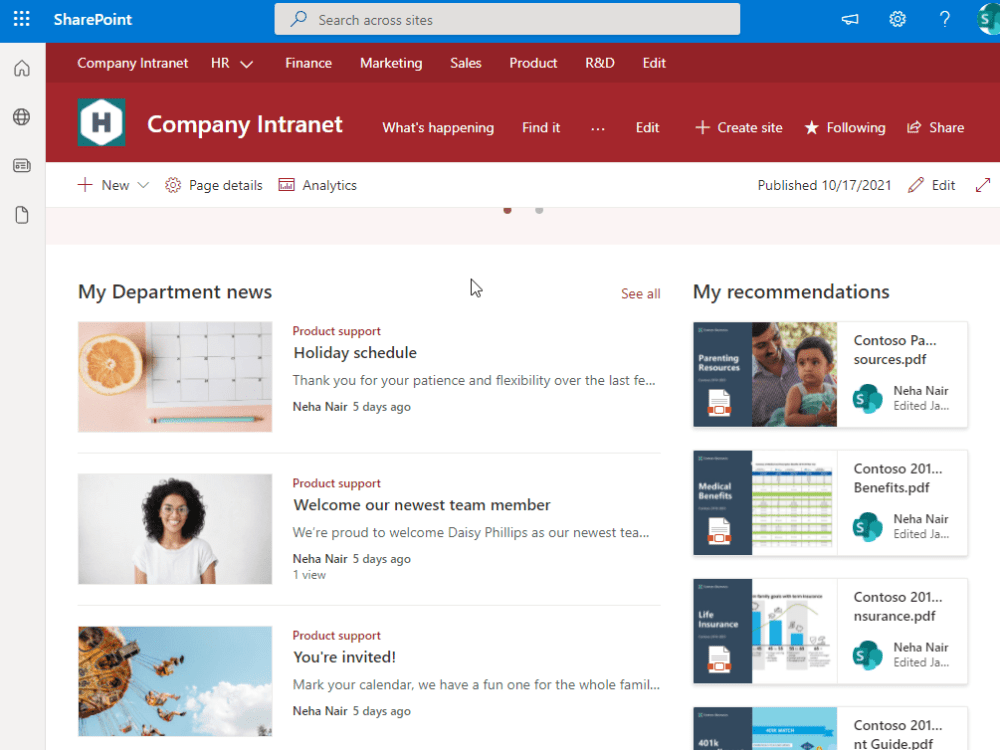
Task: Click the Company Intranet hexagon logo
Action: [x=101, y=122]
